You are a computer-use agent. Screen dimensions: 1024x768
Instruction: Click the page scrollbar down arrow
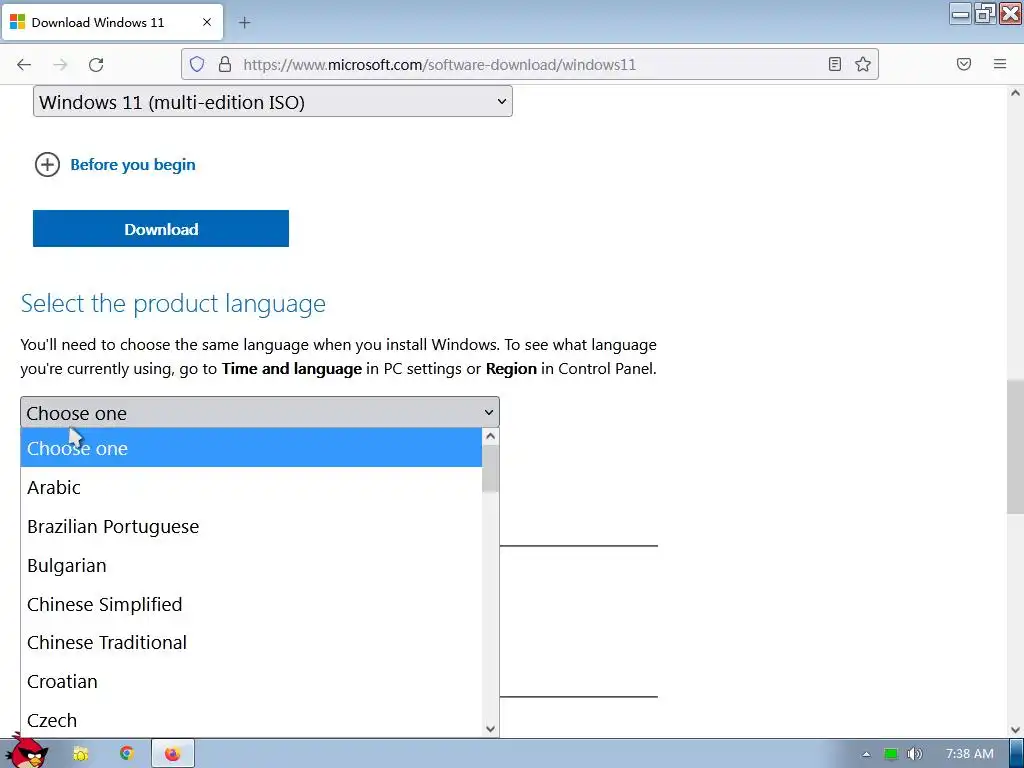click(1015, 729)
